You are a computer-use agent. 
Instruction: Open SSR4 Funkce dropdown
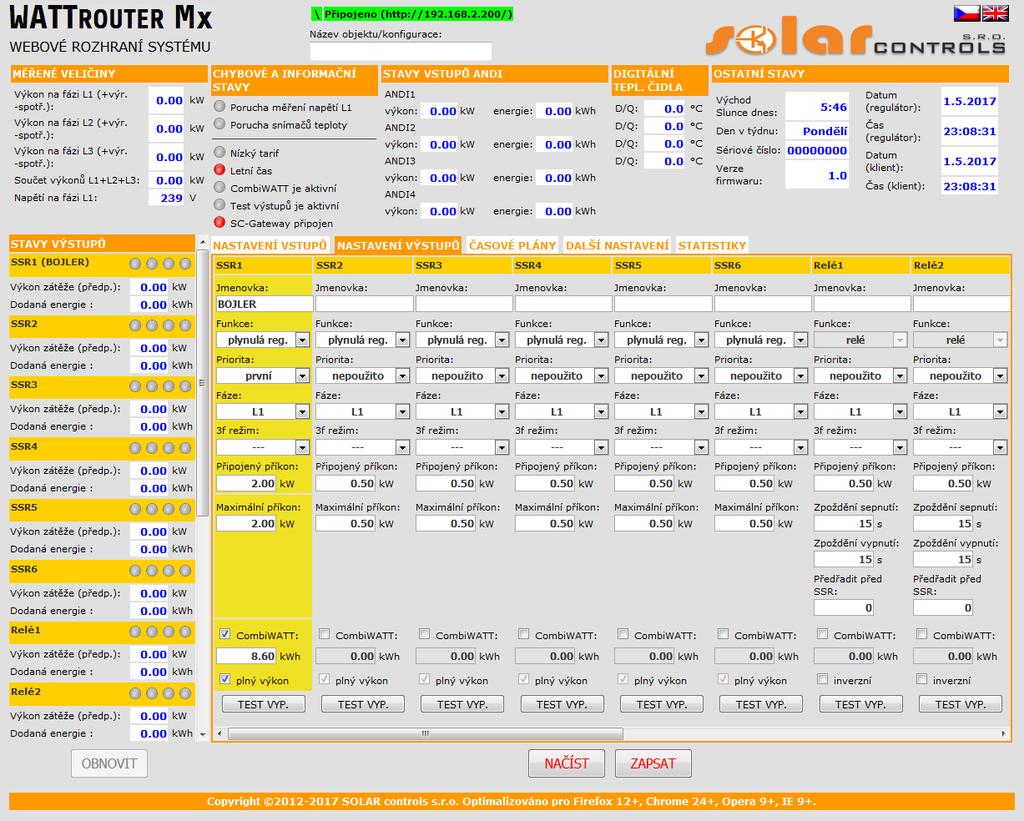[x=562, y=340]
